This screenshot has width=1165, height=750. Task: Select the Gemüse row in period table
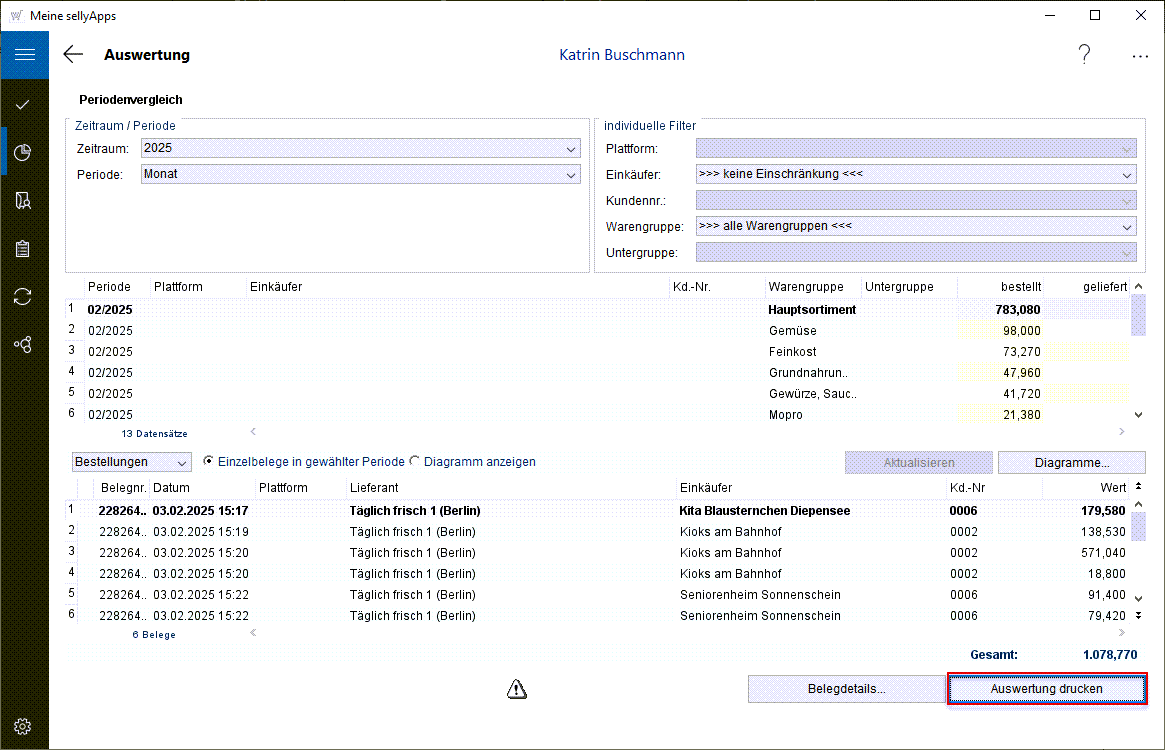tap(792, 330)
